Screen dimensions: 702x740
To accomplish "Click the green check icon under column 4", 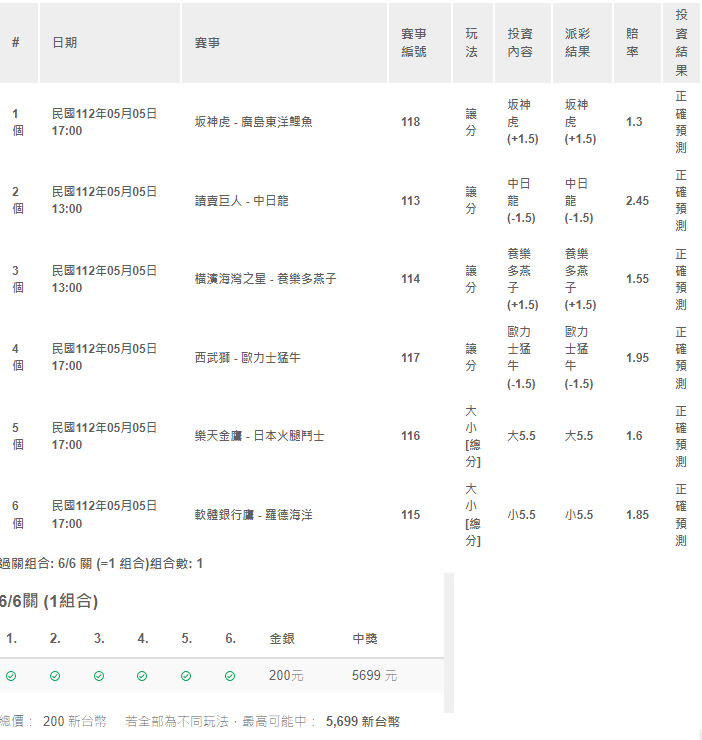I will 142,676.
